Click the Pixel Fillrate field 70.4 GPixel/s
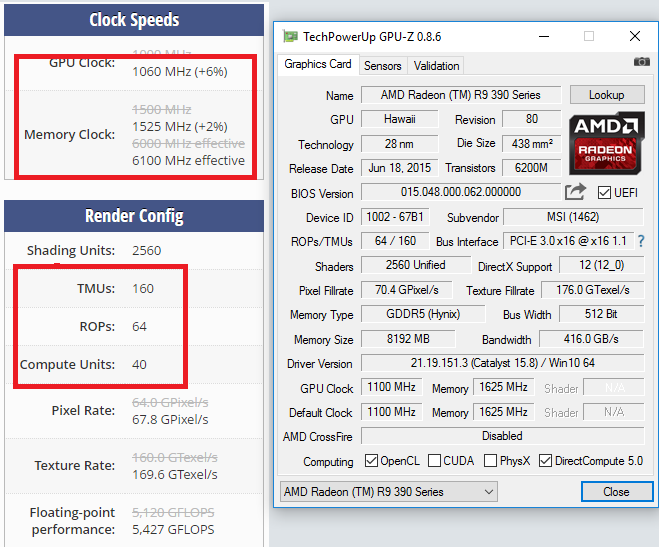 coord(407,290)
